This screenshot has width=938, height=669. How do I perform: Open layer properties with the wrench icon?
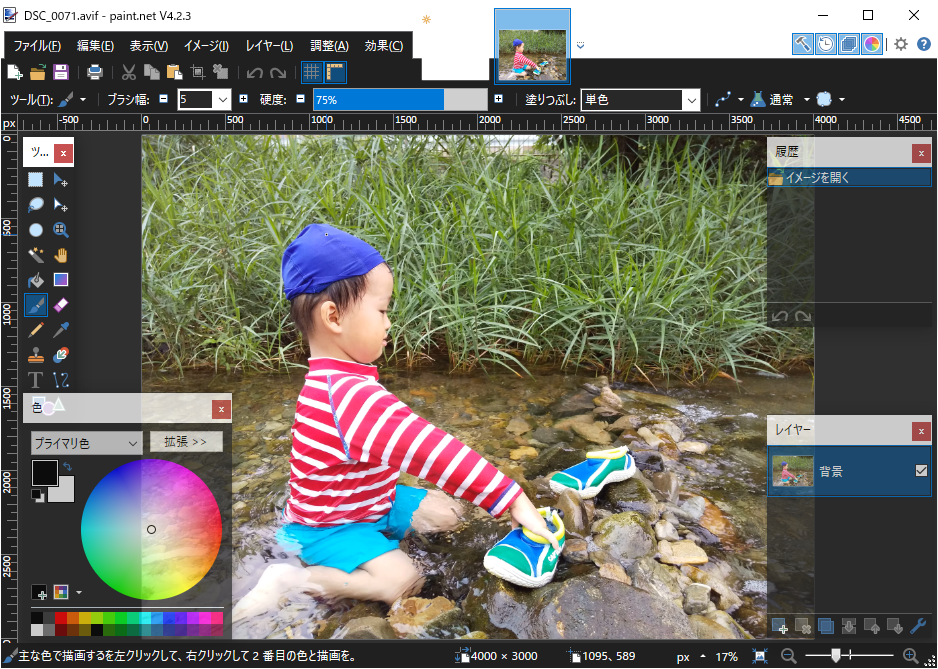pyautogui.click(x=919, y=626)
